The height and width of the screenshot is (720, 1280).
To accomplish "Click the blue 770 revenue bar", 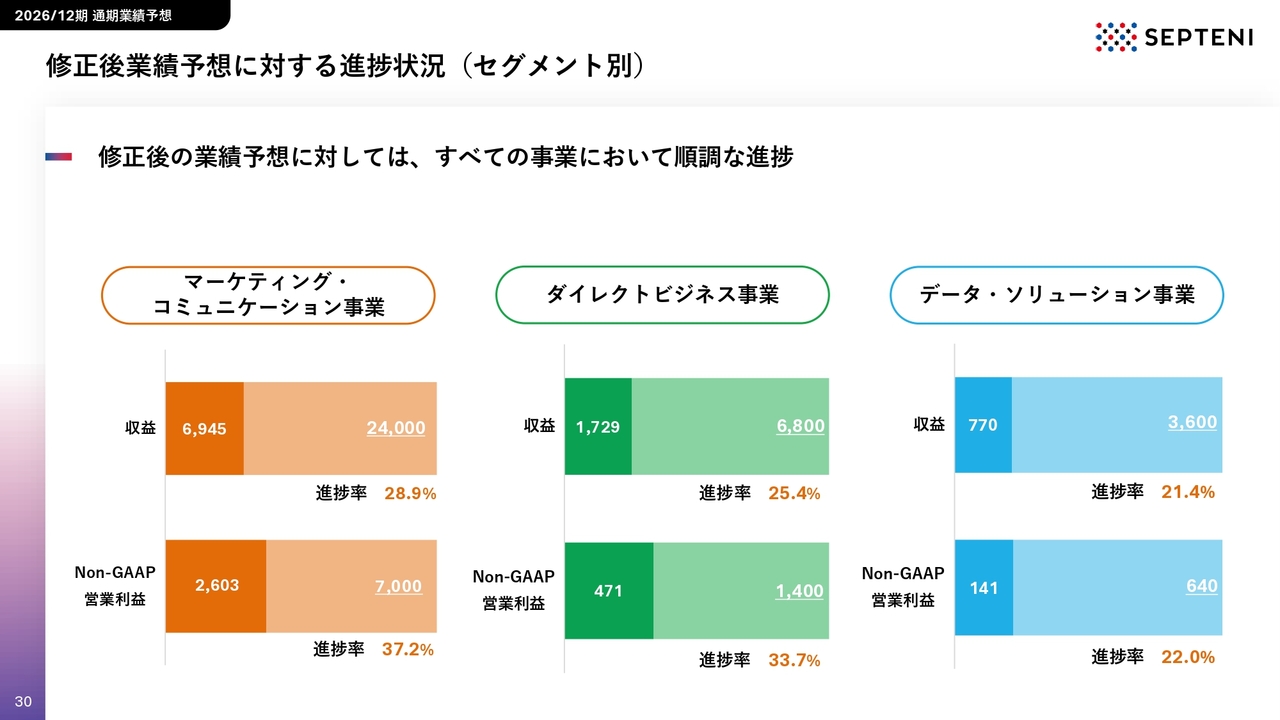I will point(984,425).
